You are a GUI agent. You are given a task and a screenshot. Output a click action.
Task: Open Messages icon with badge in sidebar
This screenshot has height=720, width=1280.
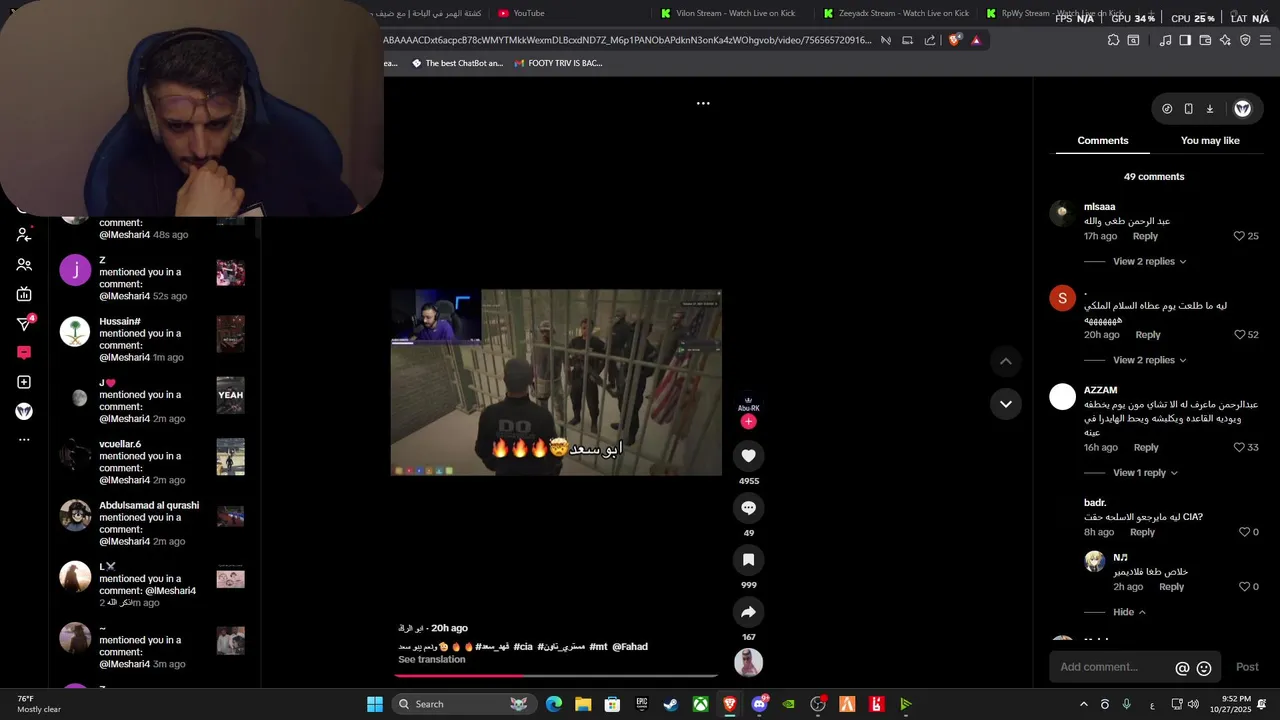(25, 323)
